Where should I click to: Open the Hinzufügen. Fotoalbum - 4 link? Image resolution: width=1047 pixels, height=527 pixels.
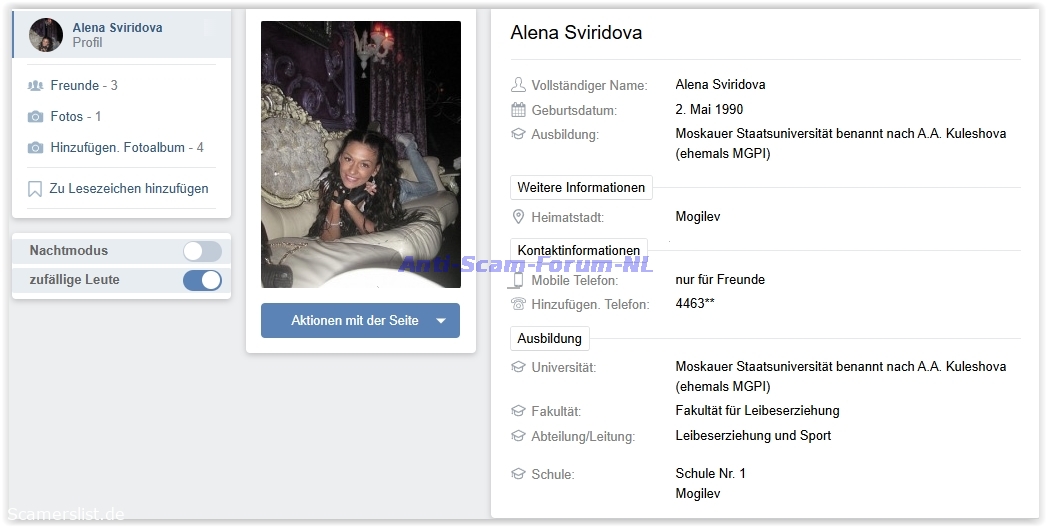tap(127, 148)
